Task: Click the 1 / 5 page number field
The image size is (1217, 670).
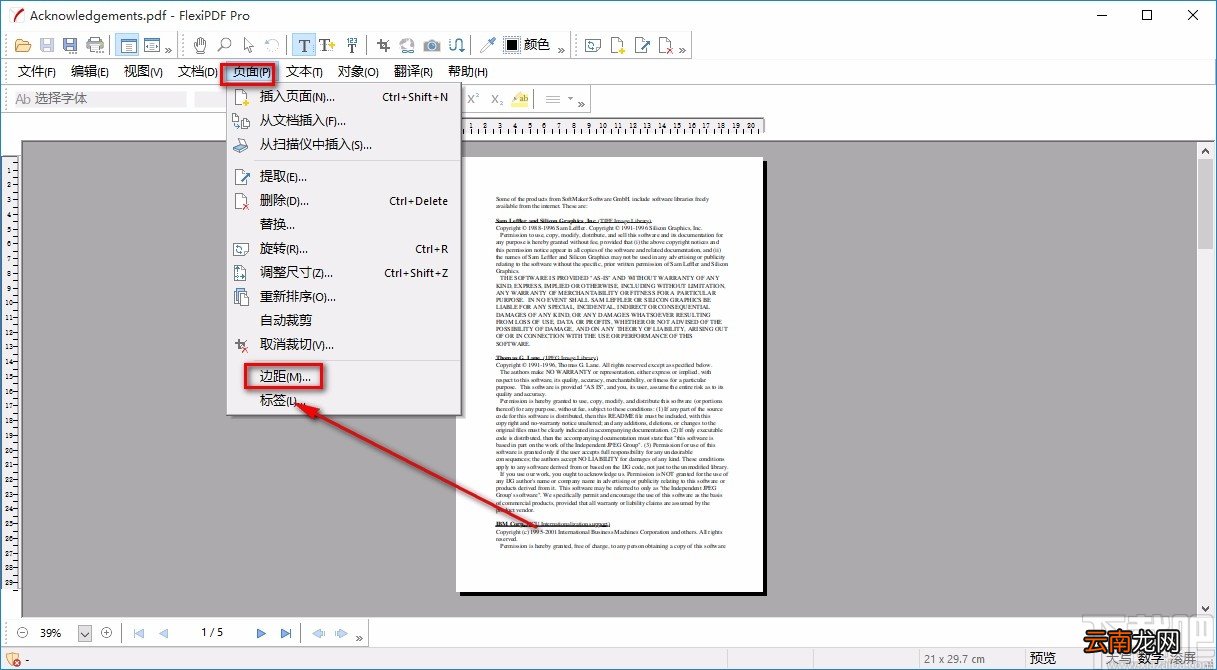Action: (x=212, y=633)
